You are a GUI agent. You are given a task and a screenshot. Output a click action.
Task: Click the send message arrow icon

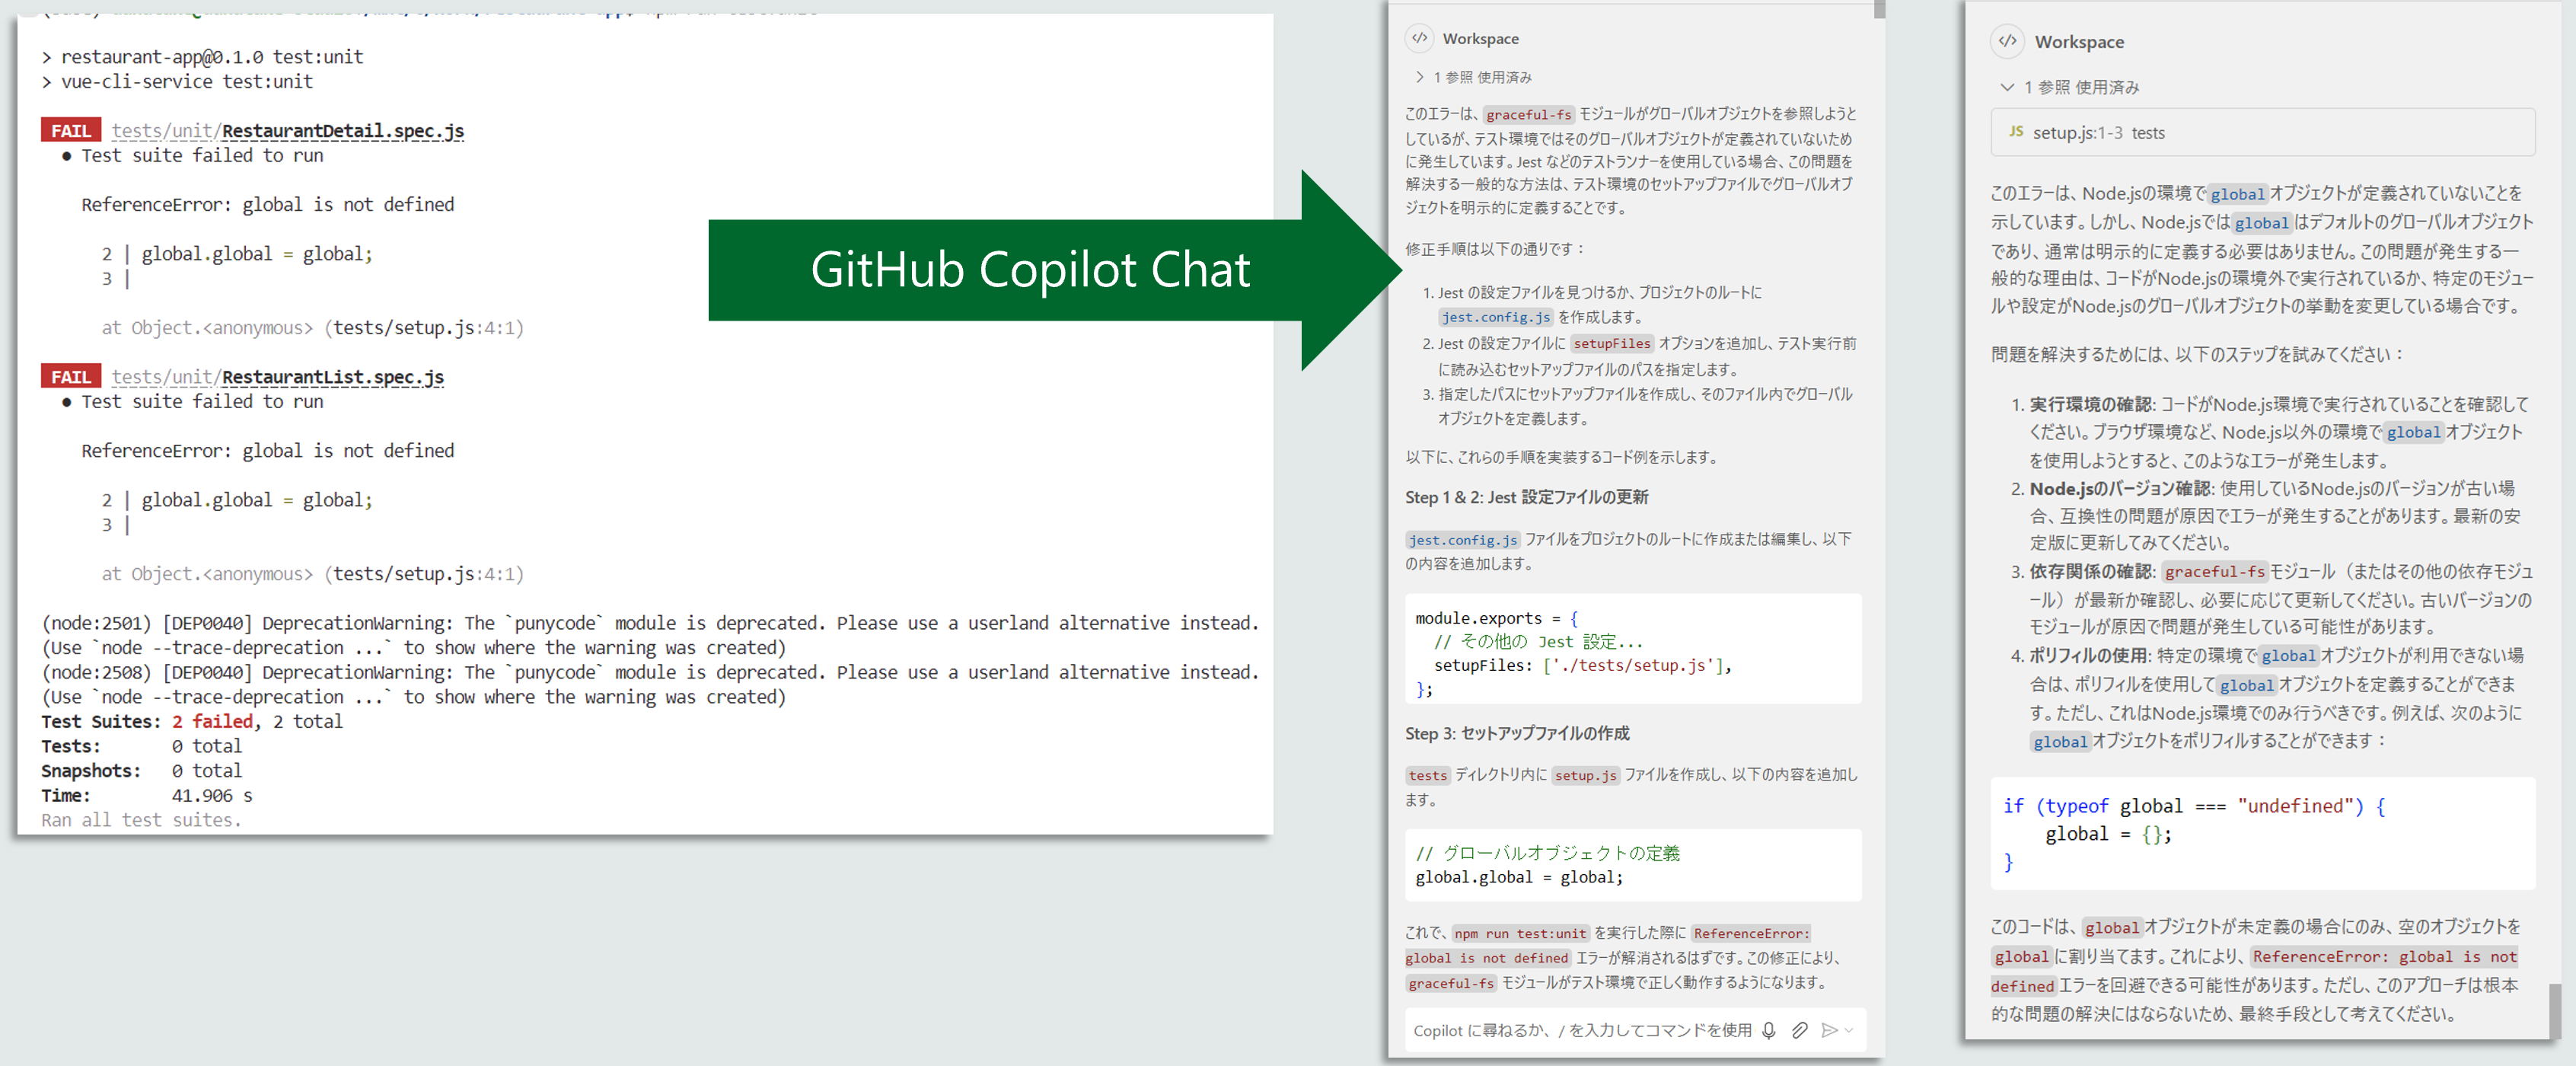click(x=1829, y=1030)
